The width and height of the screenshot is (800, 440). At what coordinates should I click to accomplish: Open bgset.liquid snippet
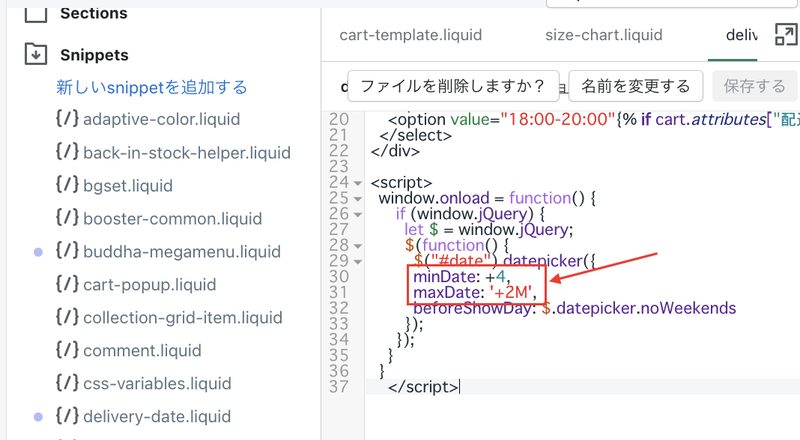[128, 185]
